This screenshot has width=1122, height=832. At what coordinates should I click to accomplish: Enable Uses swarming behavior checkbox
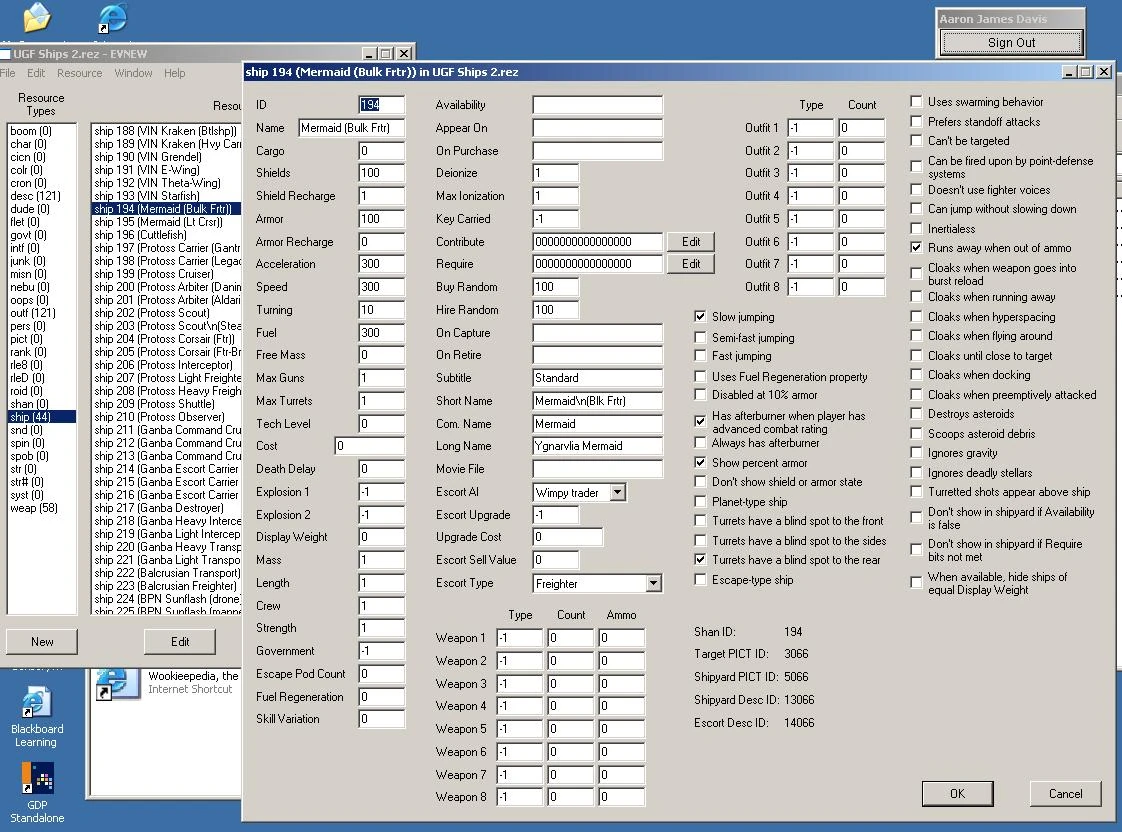tap(916, 102)
